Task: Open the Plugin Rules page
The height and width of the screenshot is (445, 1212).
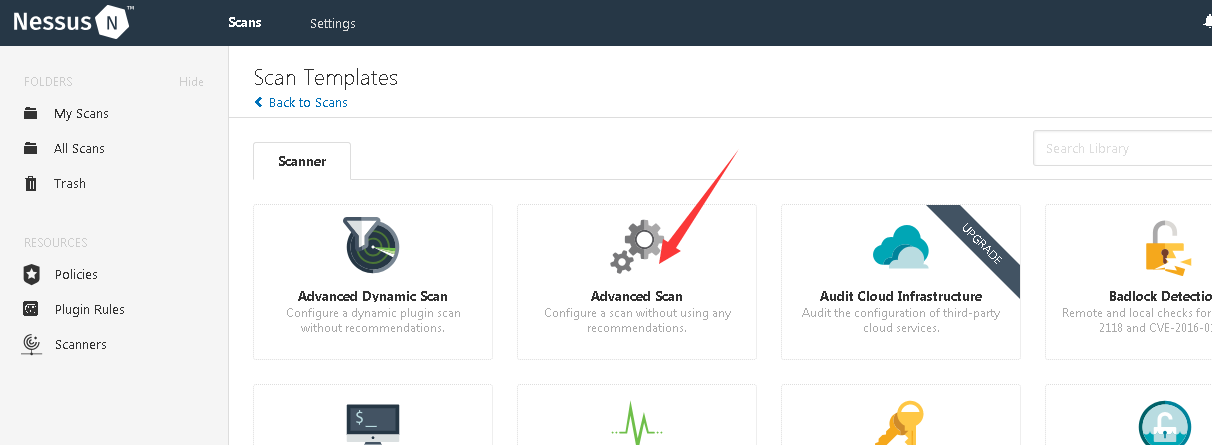Action: coord(89,310)
